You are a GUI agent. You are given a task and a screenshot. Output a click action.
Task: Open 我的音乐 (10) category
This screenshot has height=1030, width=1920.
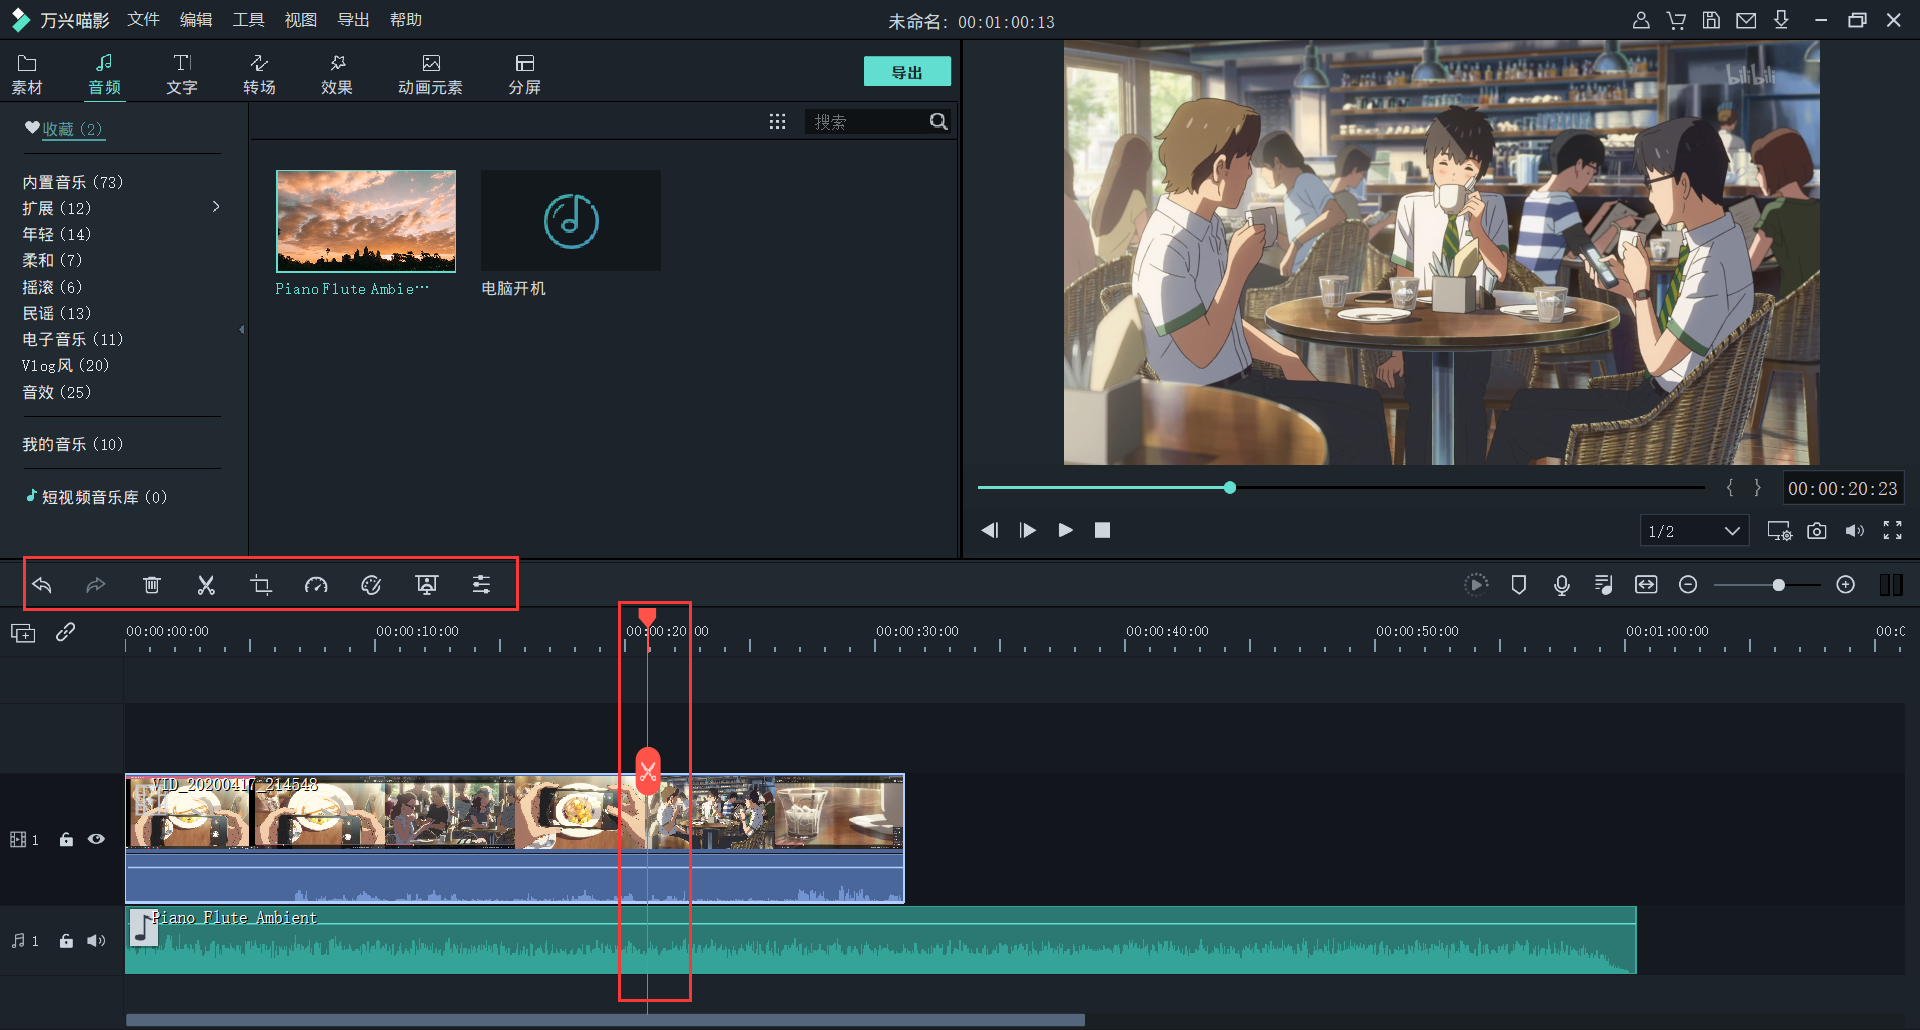point(73,444)
